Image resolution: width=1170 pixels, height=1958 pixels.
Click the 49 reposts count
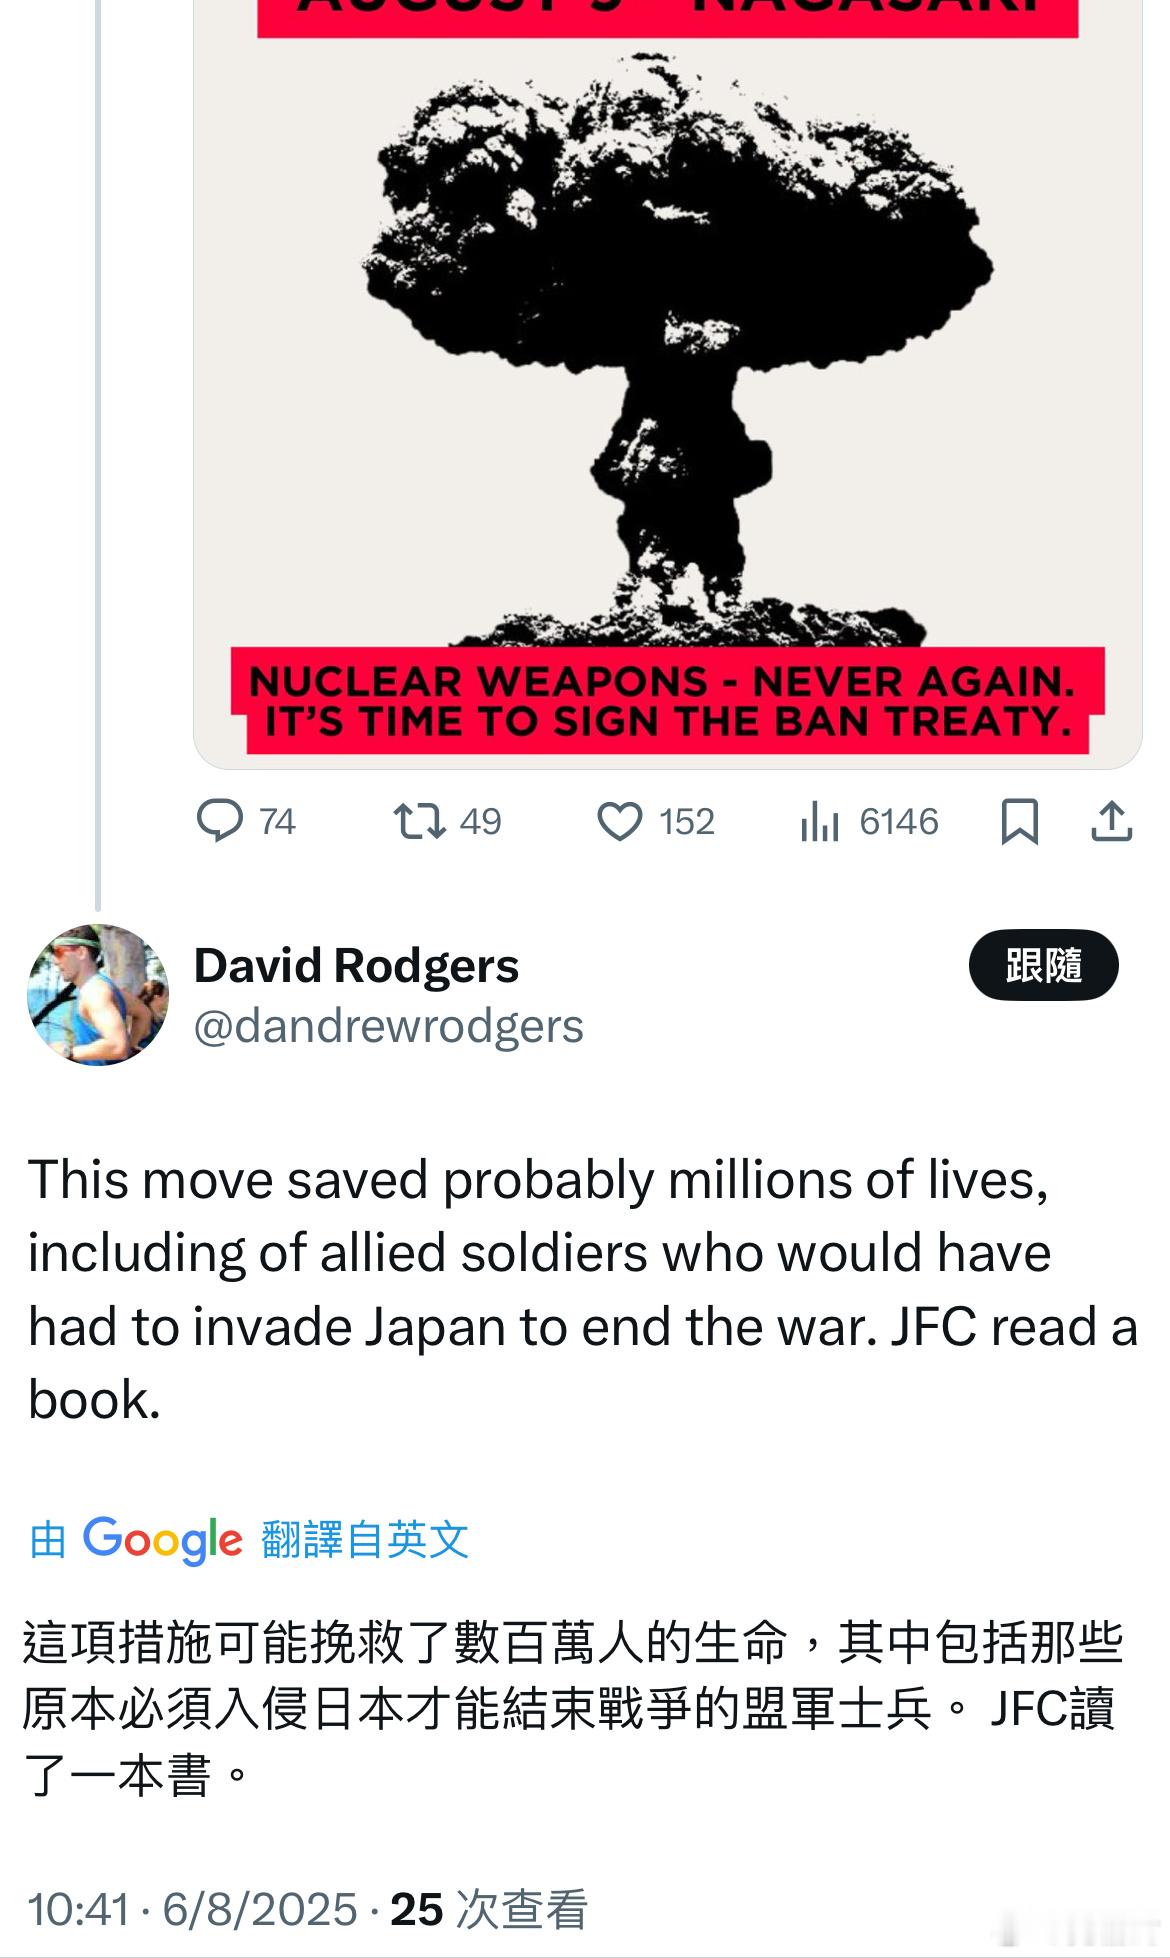coord(480,822)
